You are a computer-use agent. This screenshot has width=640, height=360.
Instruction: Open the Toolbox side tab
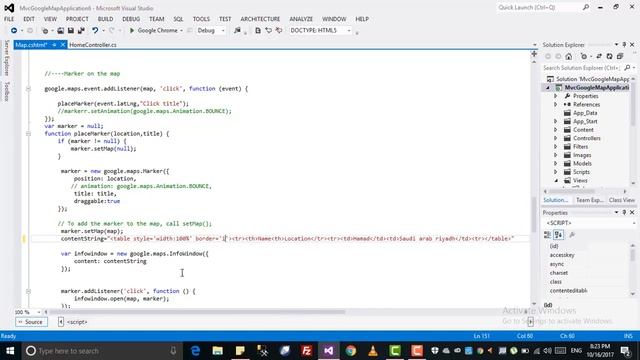coord(7,91)
